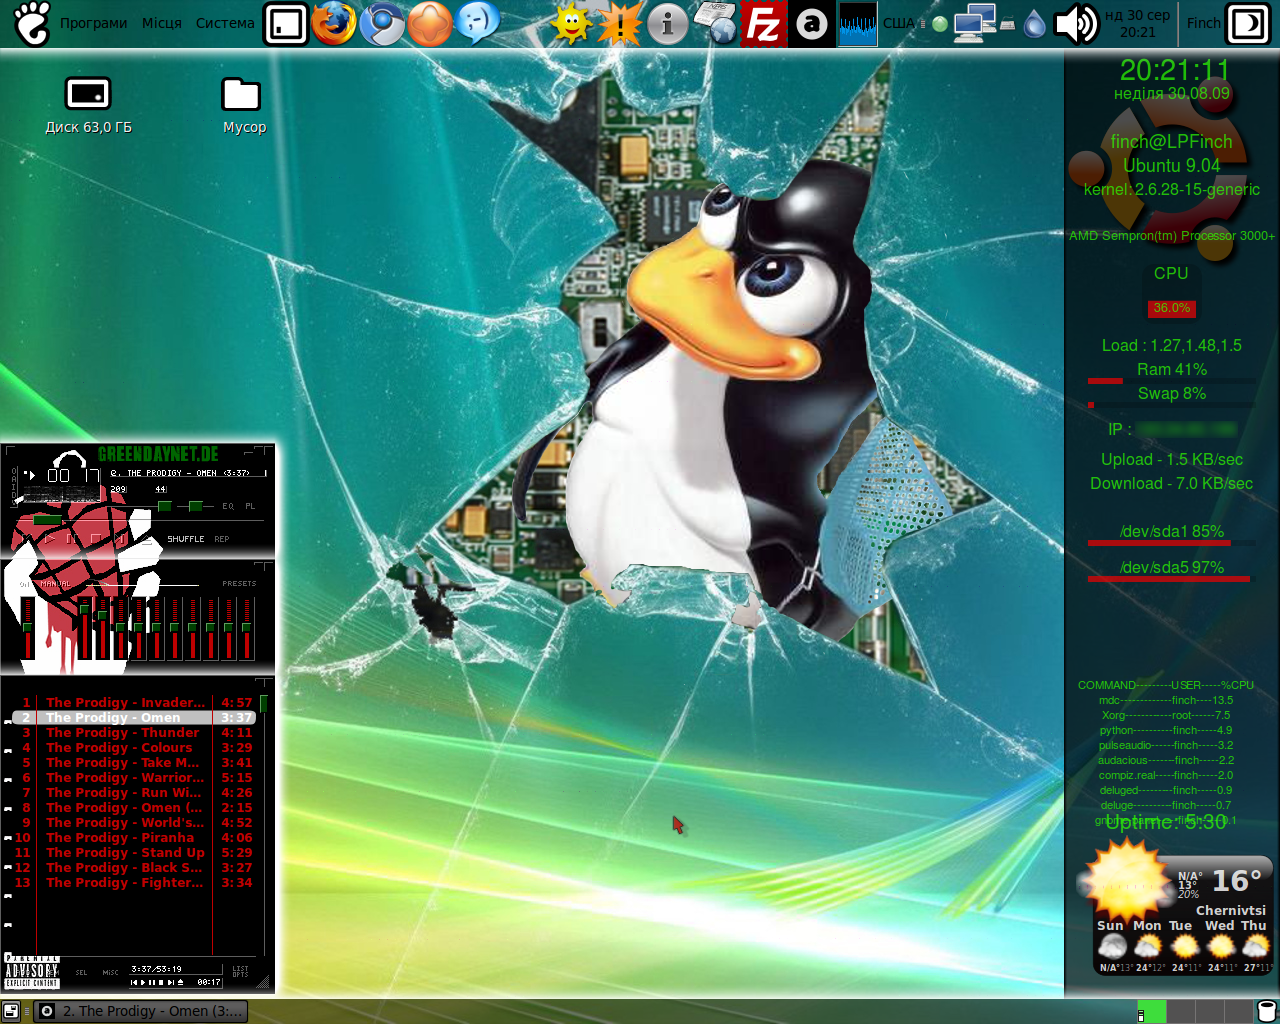Click the yellow smiling sun launcher icon

pos(571,24)
